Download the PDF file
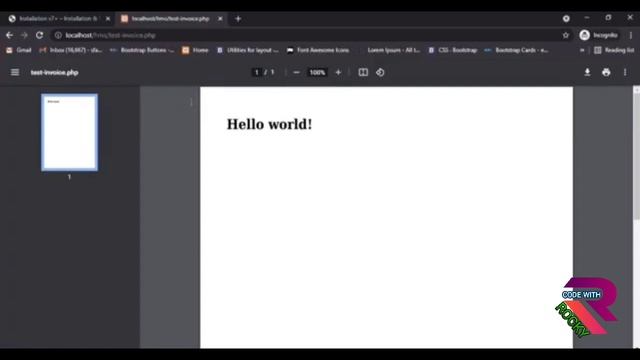This screenshot has width=640, height=360. point(587,72)
